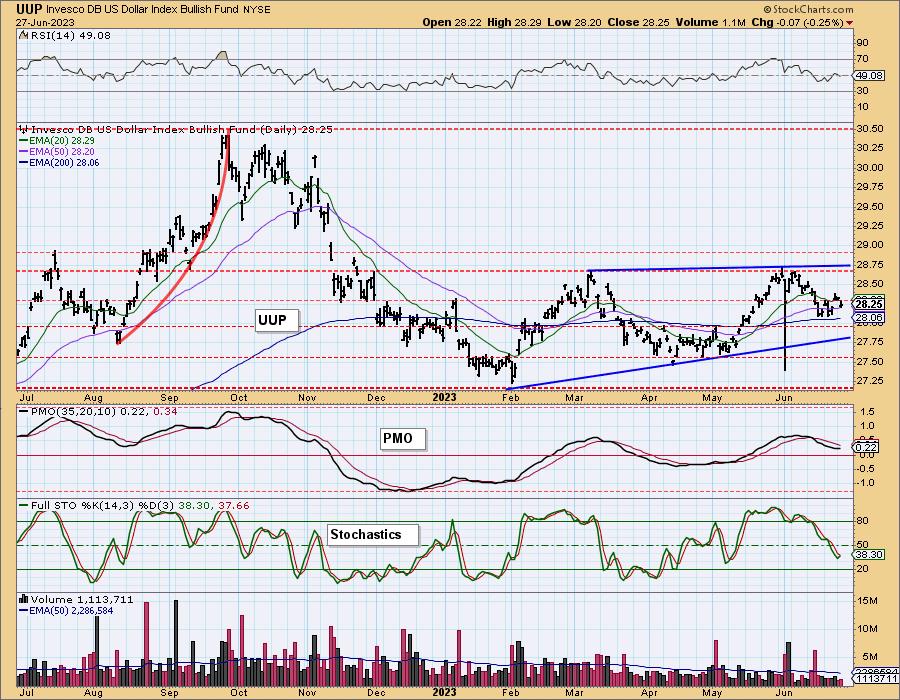Image resolution: width=900 pixels, height=700 pixels.
Task: Click the PMO(35,20,10) 0.22, 0.34 legend
Action: click(x=103, y=411)
